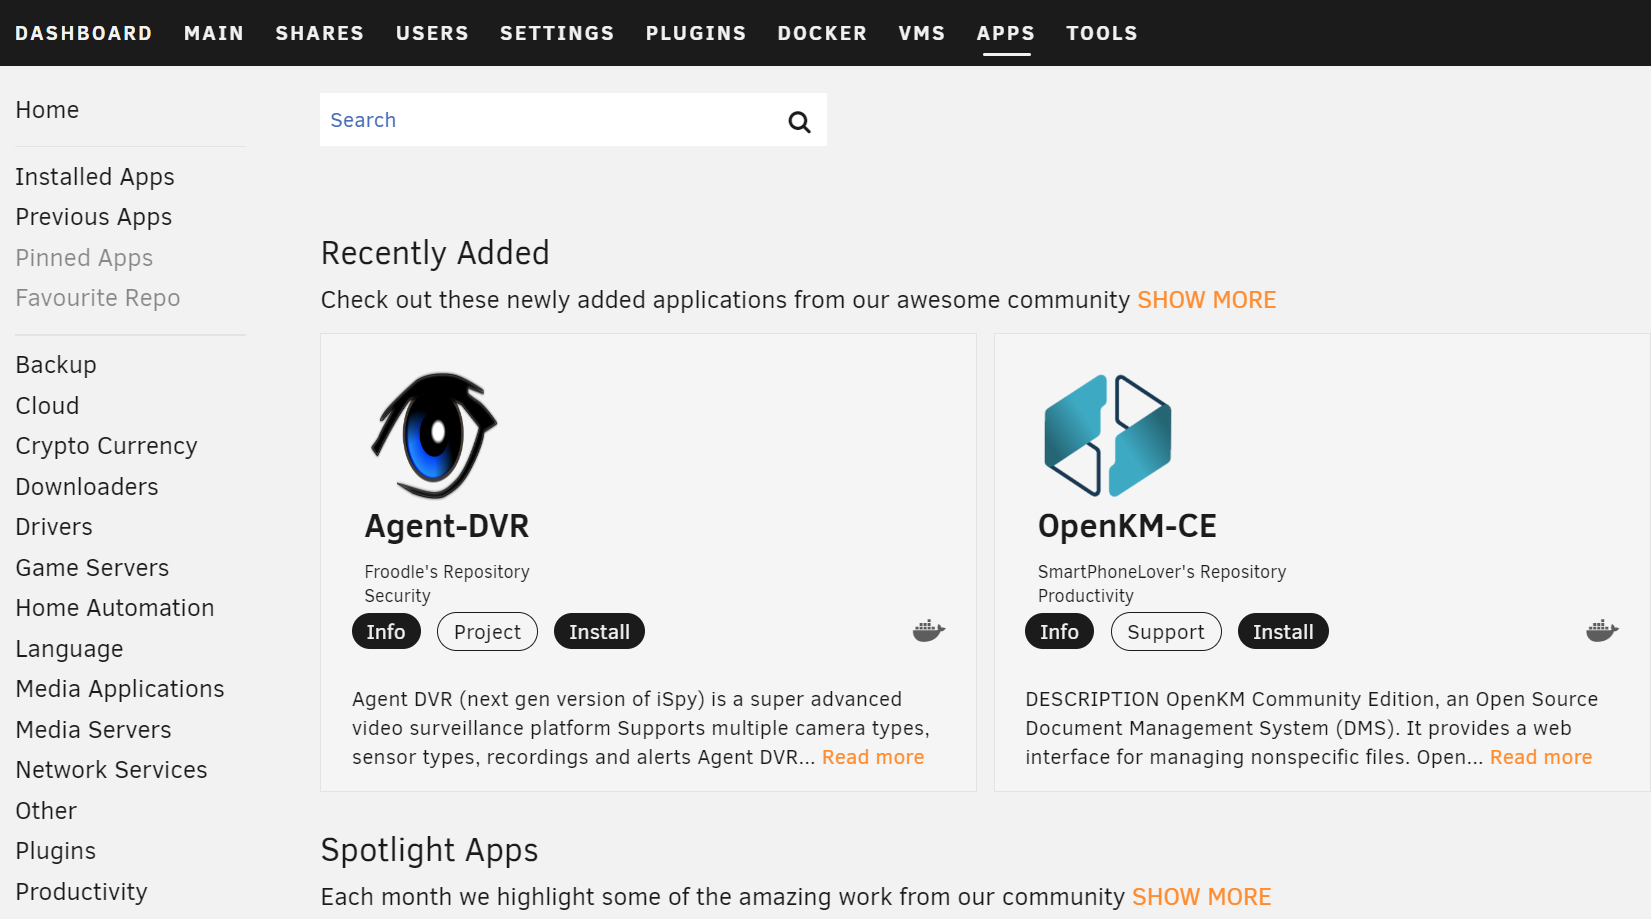Click Docker whale icon on Agent-DVR card
1651x919 pixels.
929,631
